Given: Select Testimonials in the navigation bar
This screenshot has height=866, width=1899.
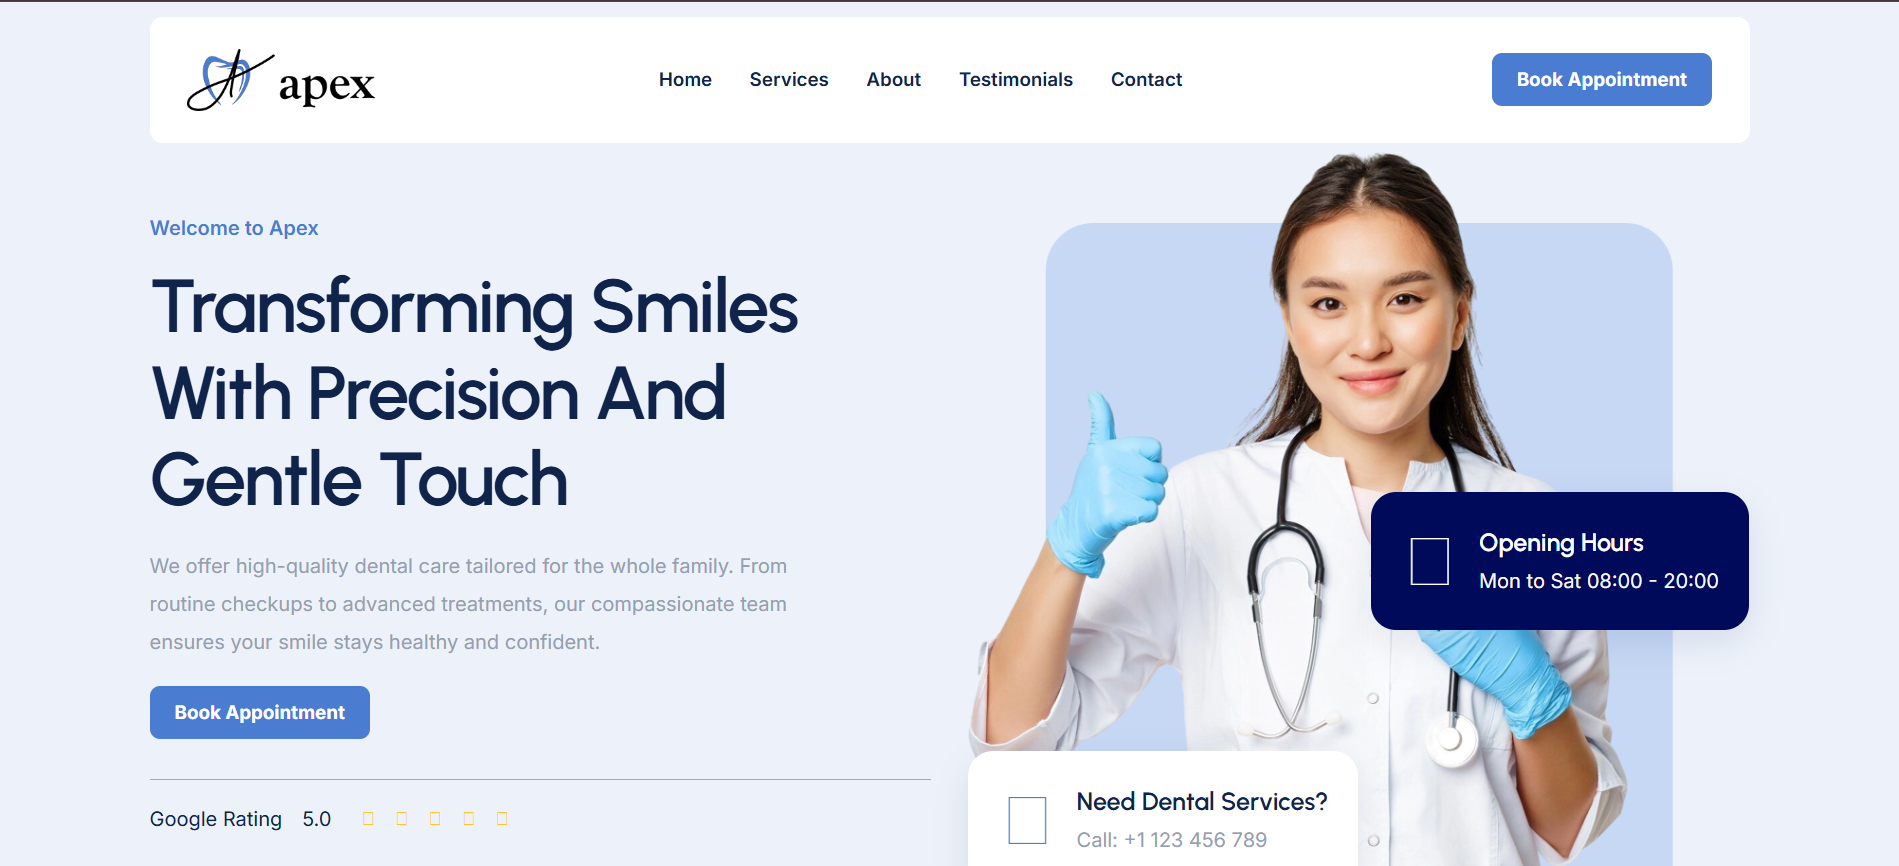Looking at the screenshot, I should (x=1016, y=79).
